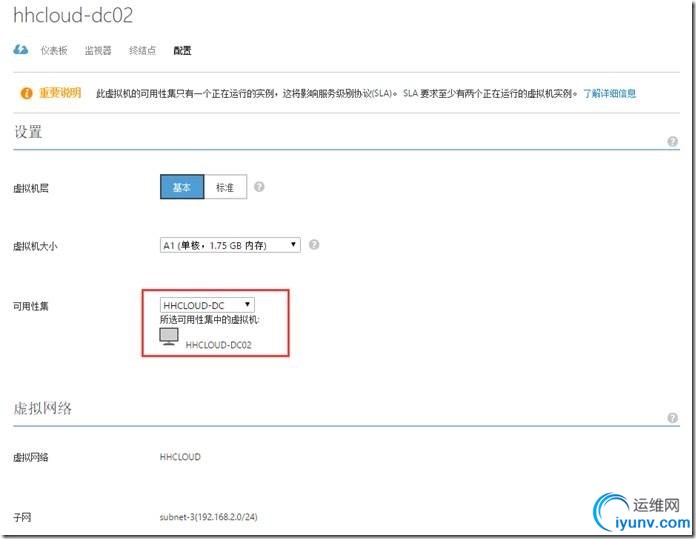Click the 虚拟机大小 label

(35, 246)
